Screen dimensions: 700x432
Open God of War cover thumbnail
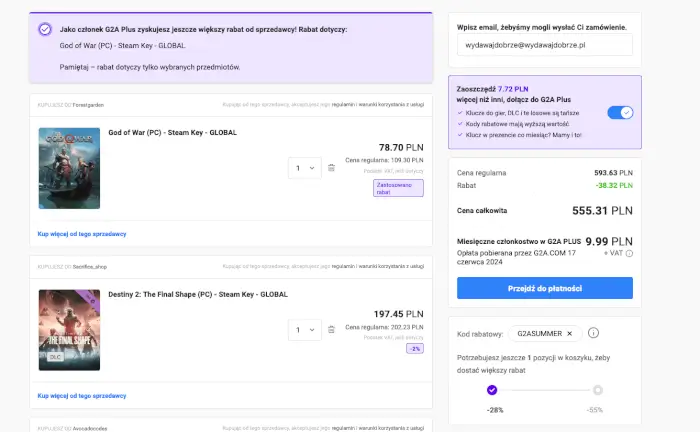69,167
